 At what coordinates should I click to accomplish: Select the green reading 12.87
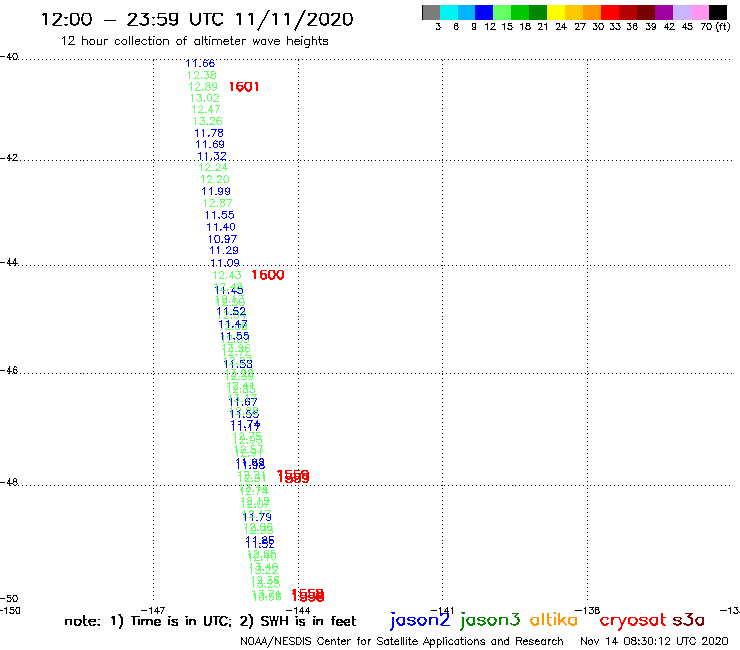click(218, 203)
